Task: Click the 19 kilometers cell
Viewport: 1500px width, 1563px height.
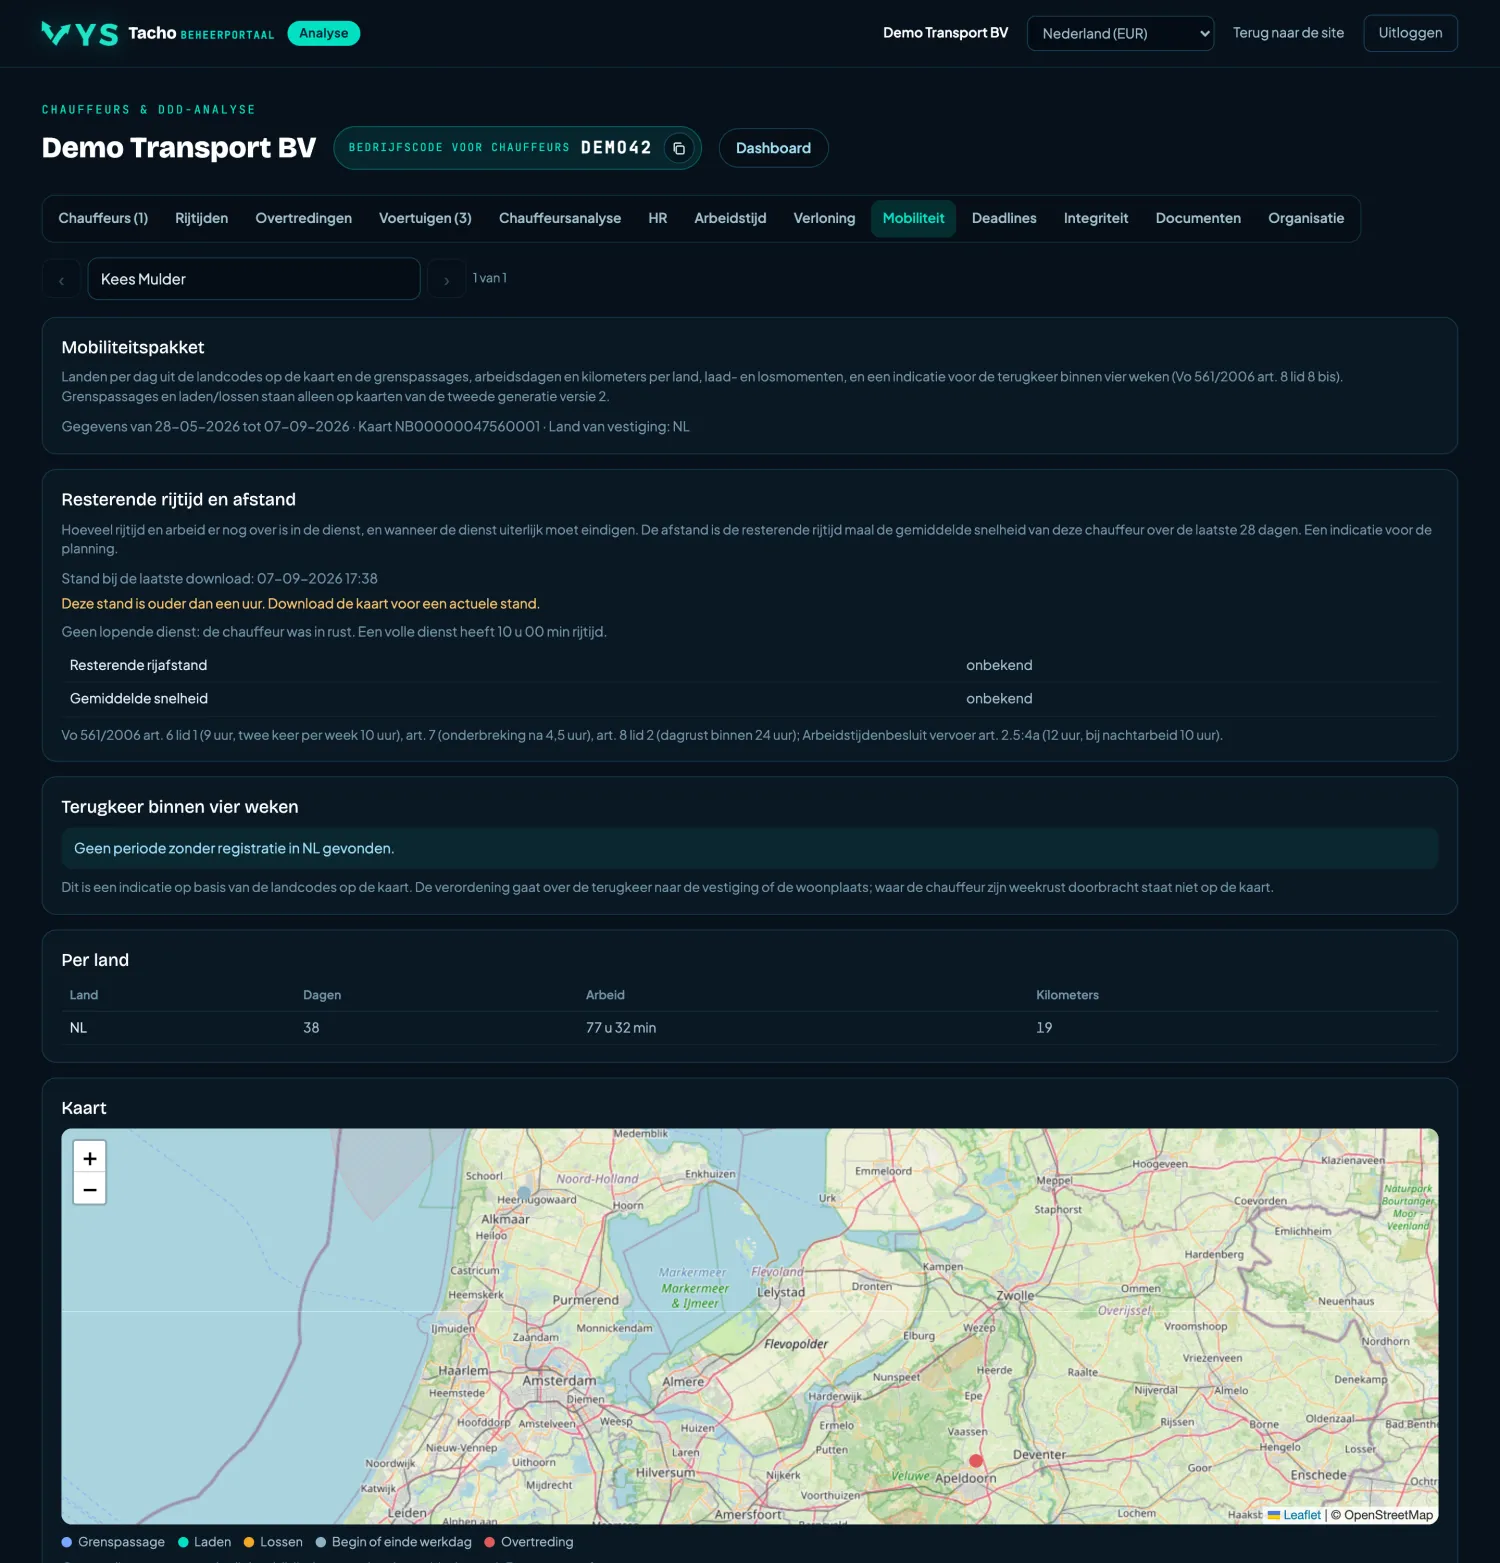Action: 1044,1028
